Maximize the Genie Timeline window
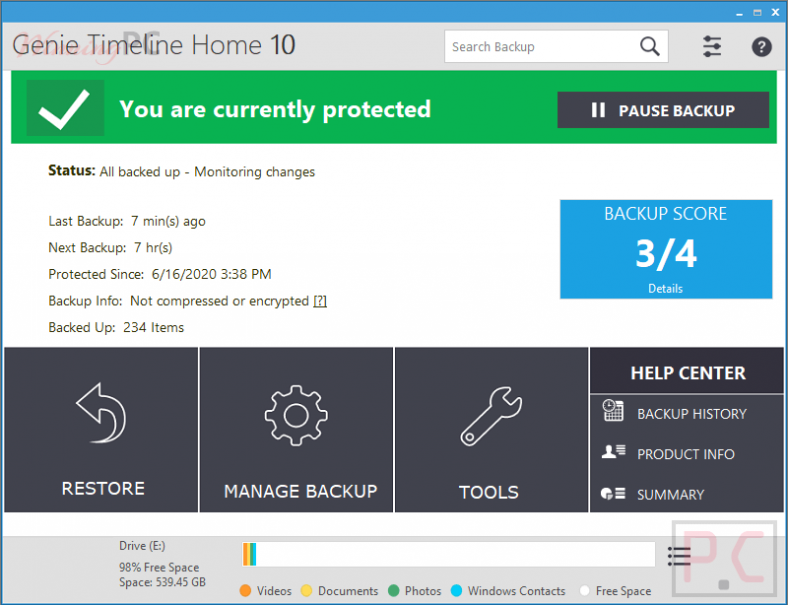 click(x=757, y=13)
